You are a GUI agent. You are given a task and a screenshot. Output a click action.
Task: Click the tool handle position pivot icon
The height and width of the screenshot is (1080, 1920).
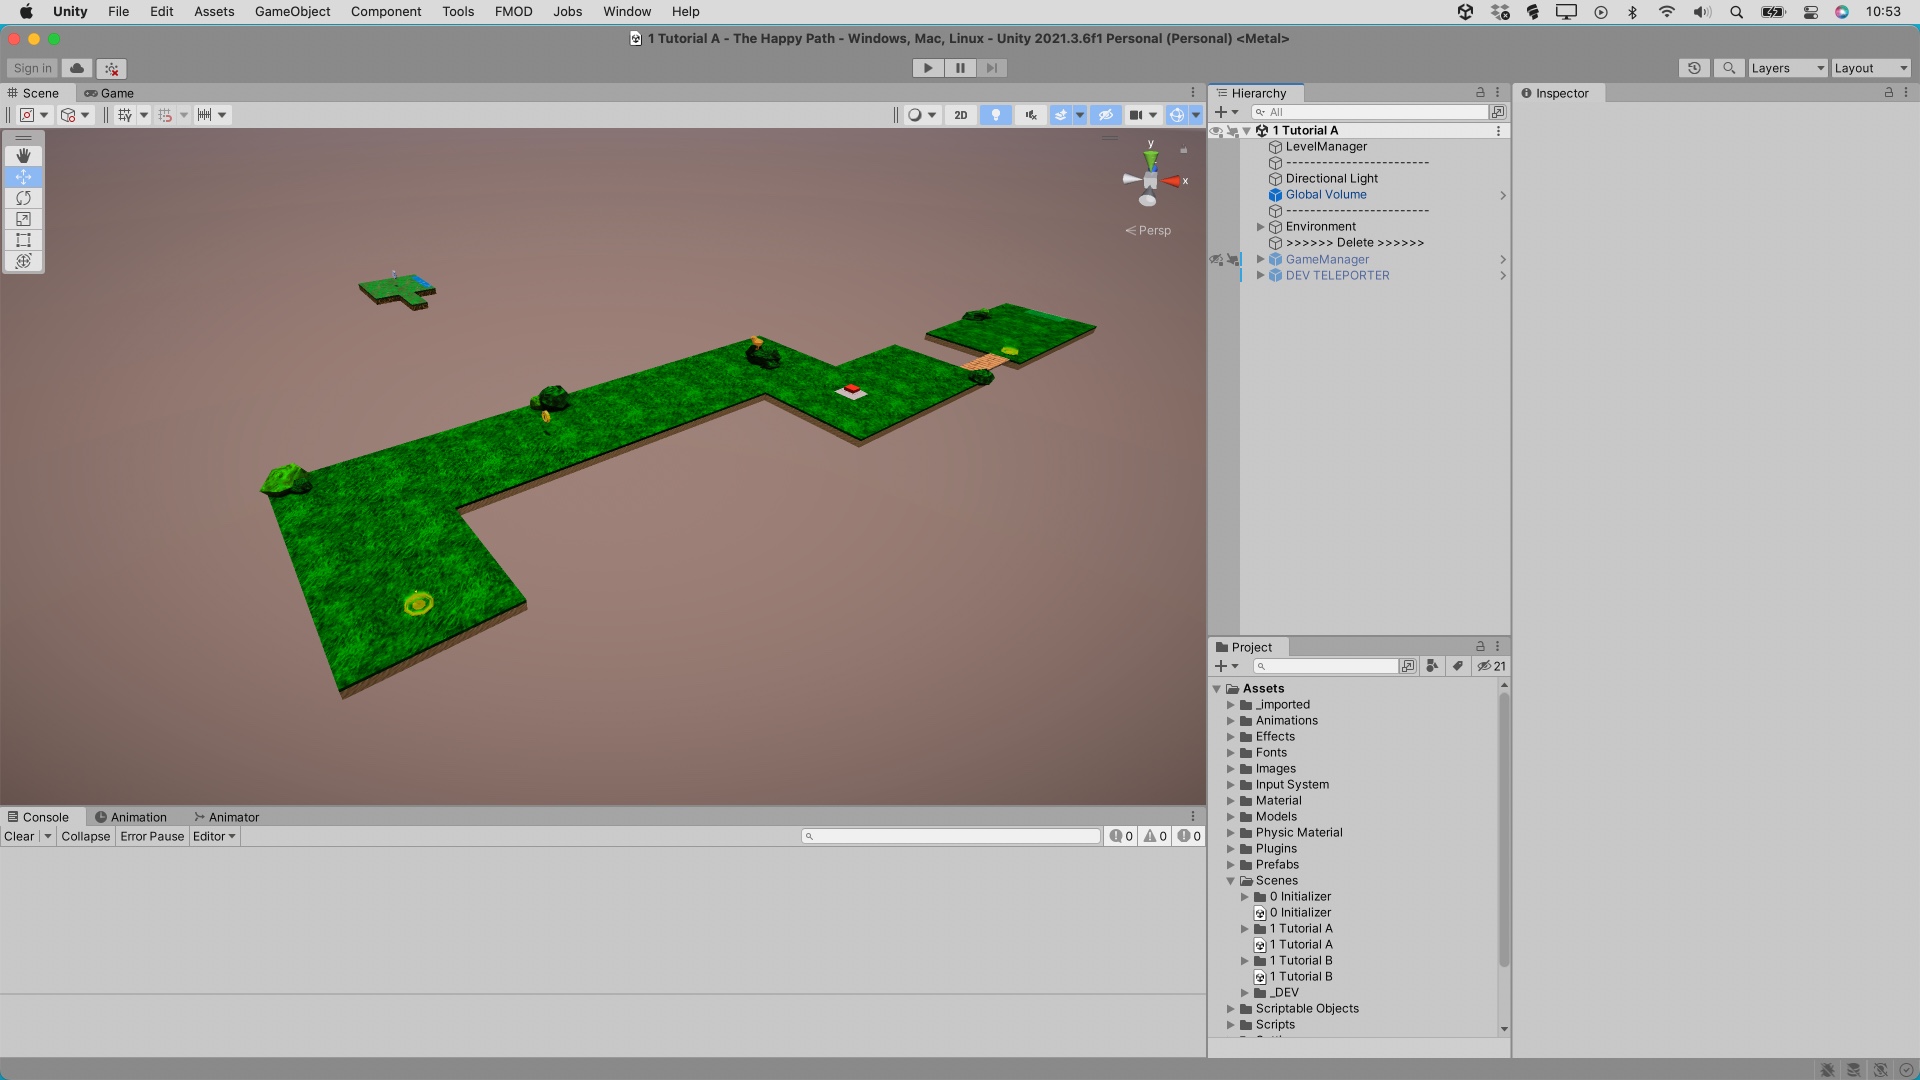tap(33, 115)
